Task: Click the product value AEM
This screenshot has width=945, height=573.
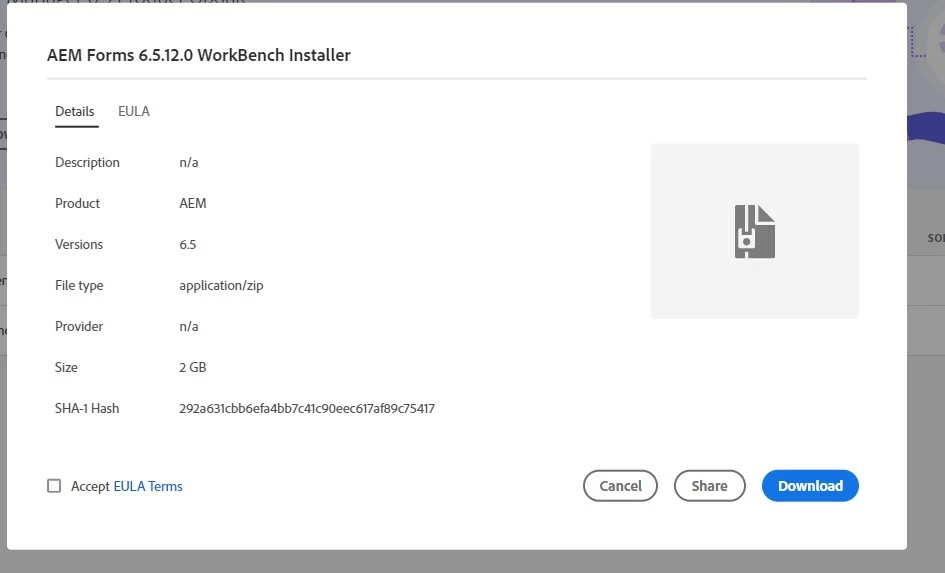Action: 193,204
